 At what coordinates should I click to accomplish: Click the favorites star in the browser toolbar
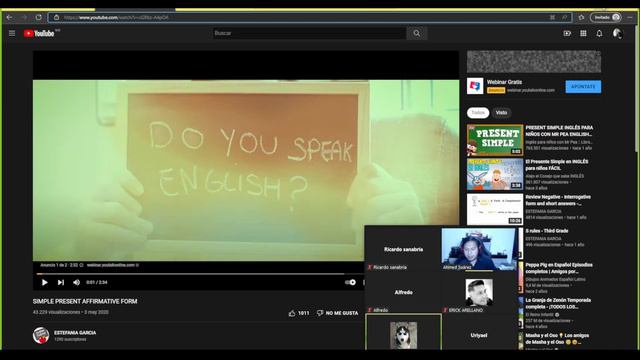tap(581, 17)
